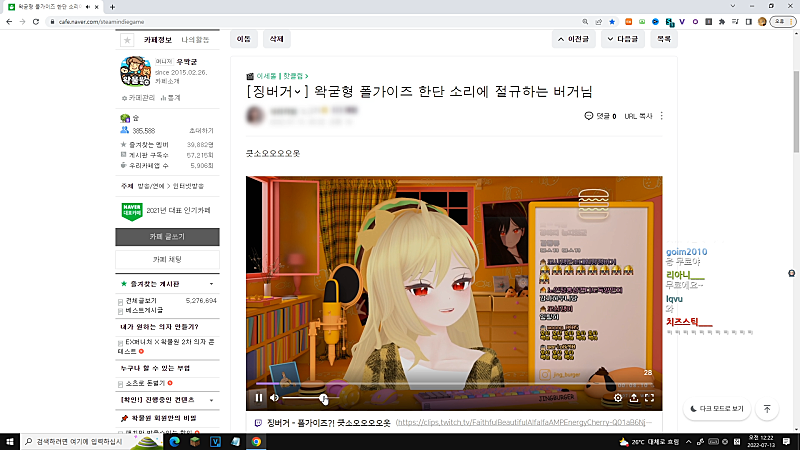Open a new browser tab
The height and width of the screenshot is (450, 800).
[x=112, y=7]
